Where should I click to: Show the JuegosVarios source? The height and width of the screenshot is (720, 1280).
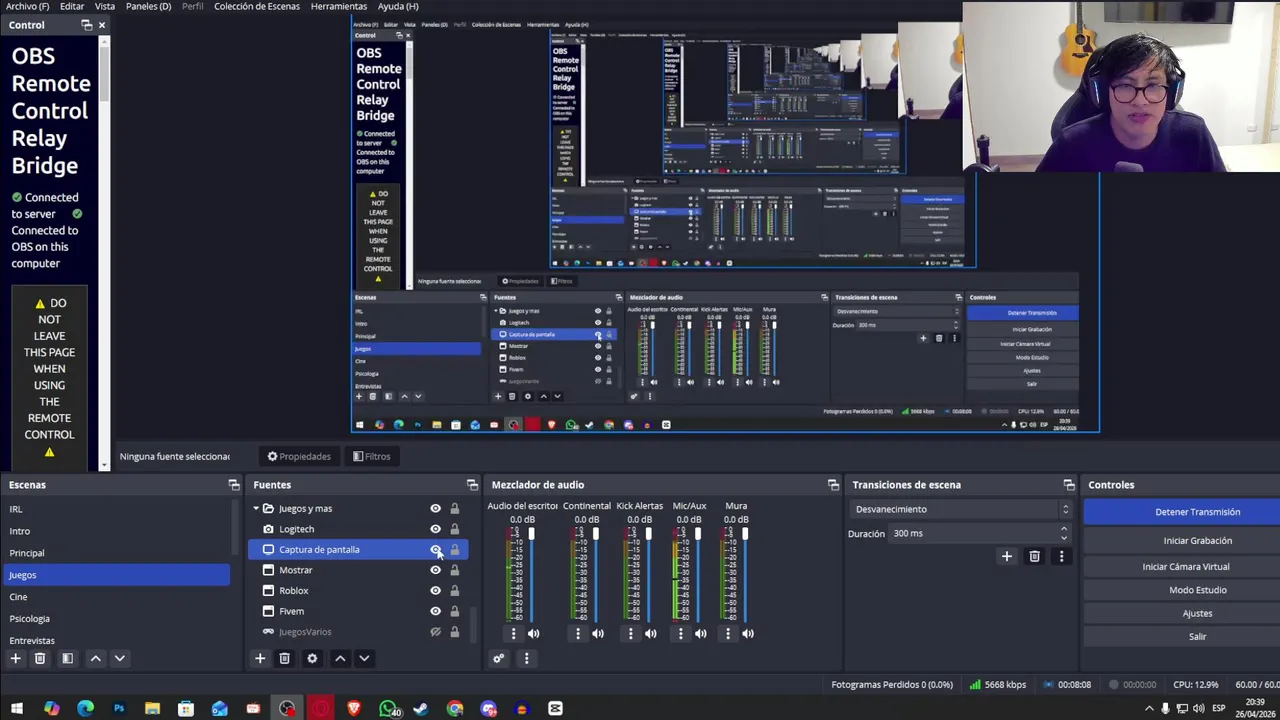pos(435,632)
